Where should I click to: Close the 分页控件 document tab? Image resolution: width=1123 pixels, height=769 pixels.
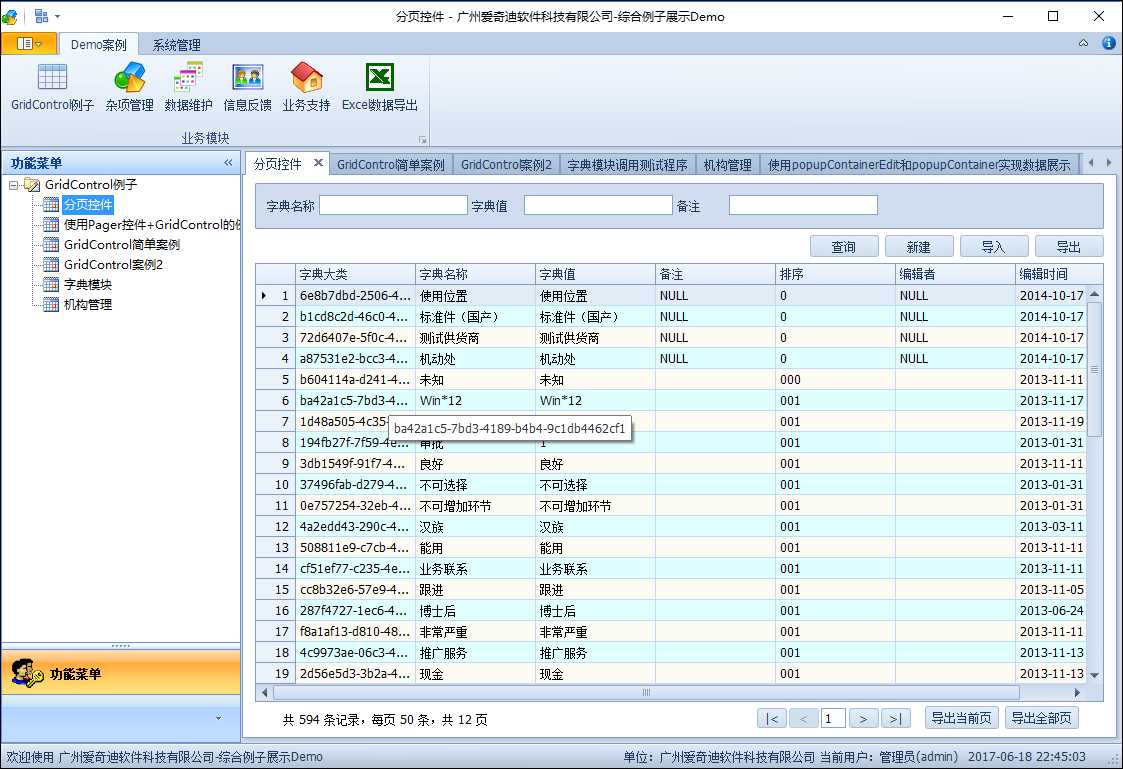[x=318, y=163]
